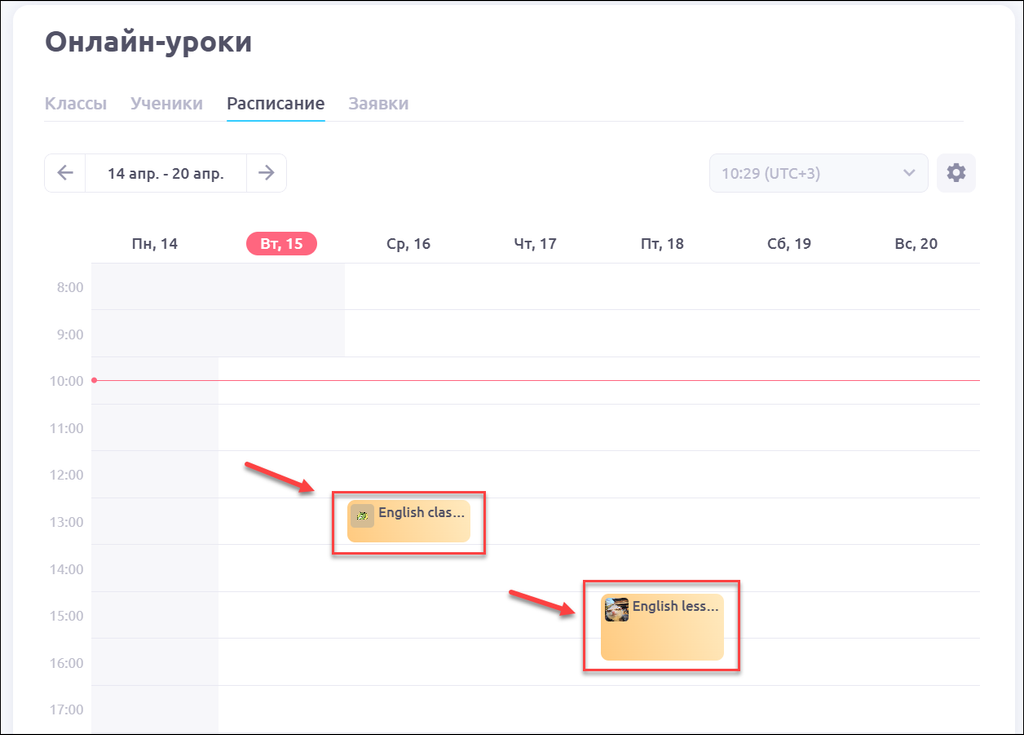Image resolution: width=1024 pixels, height=735 pixels.
Task: Open schedule settings gear icon
Action: [956, 173]
